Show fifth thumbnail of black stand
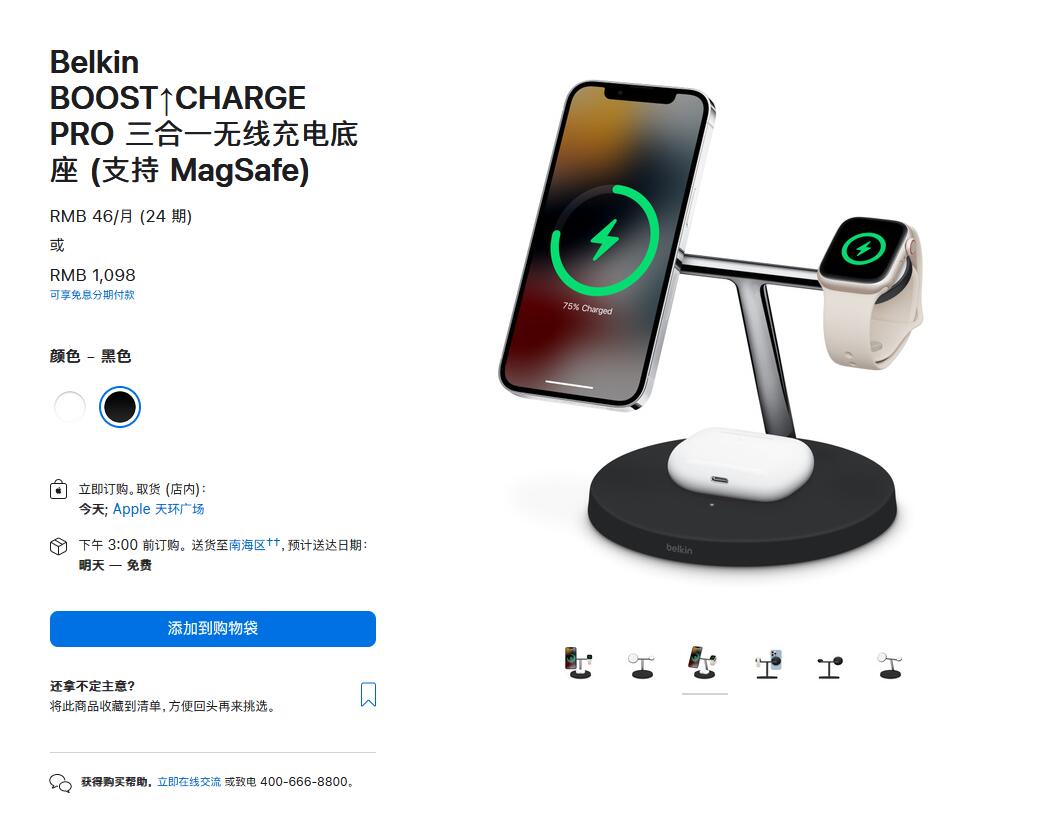This screenshot has width=1052, height=832. pyautogui.click(x=830, y=667)
